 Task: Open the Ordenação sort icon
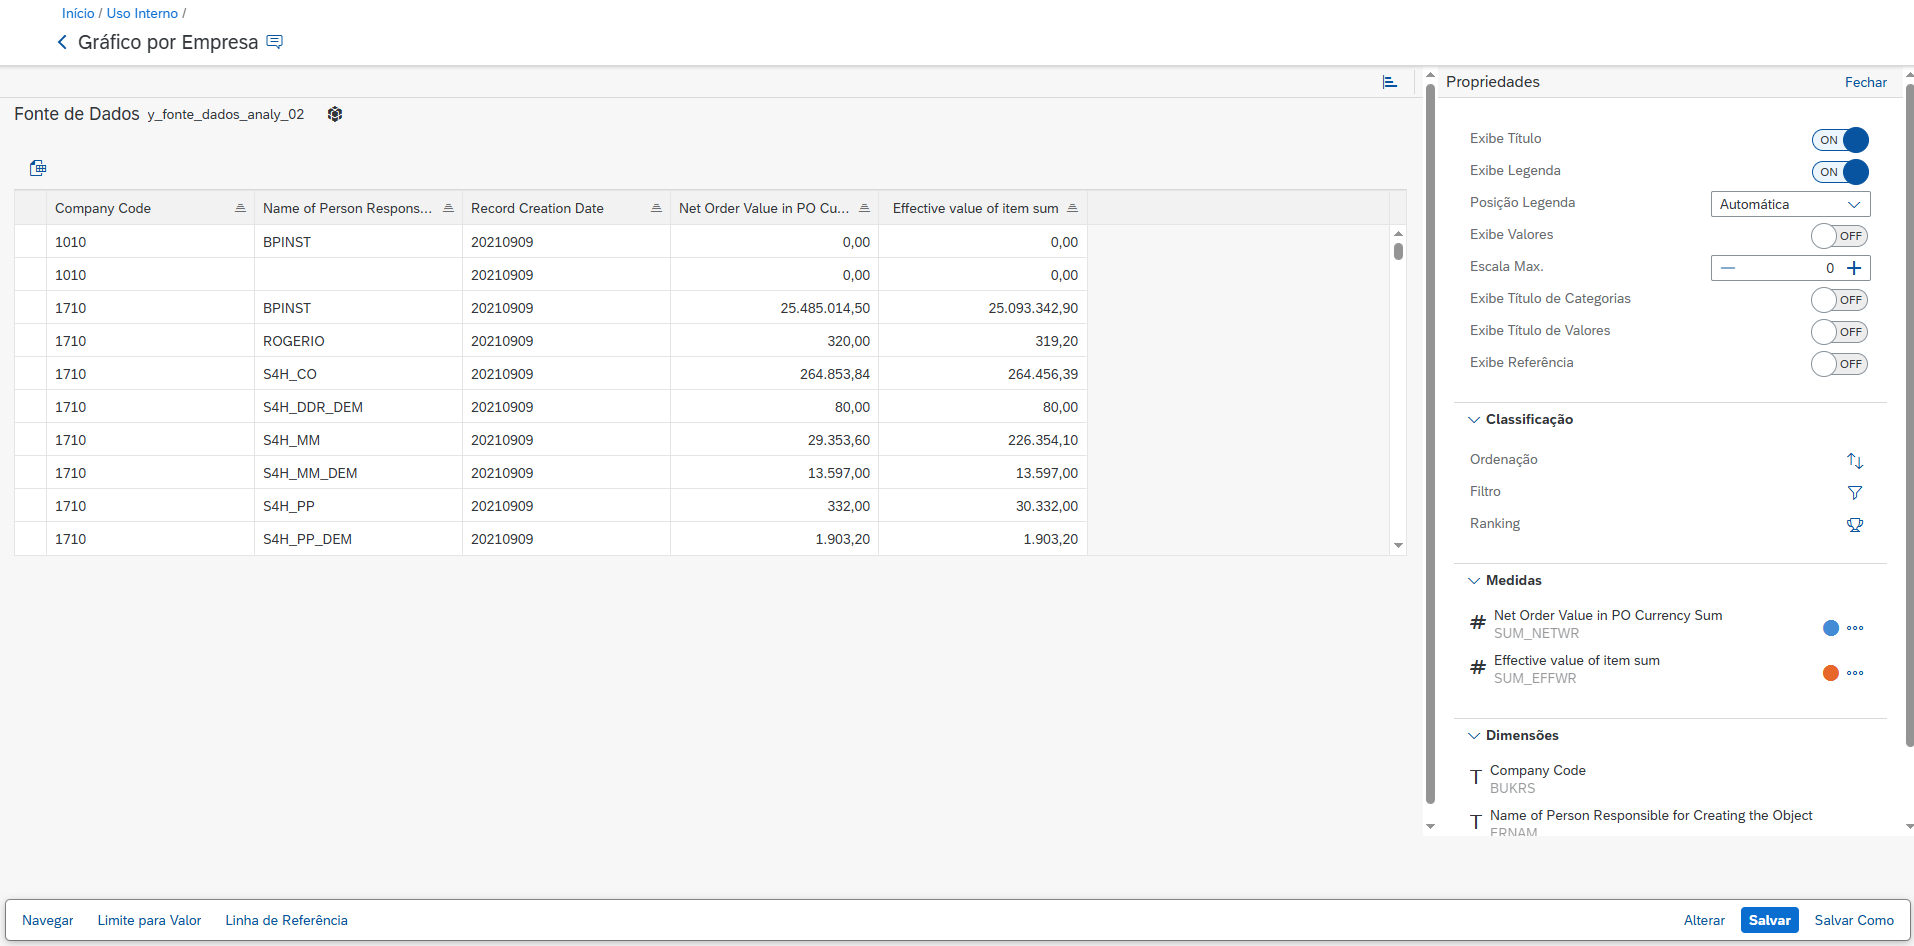pyautogui.click(x=1854, y=460)
